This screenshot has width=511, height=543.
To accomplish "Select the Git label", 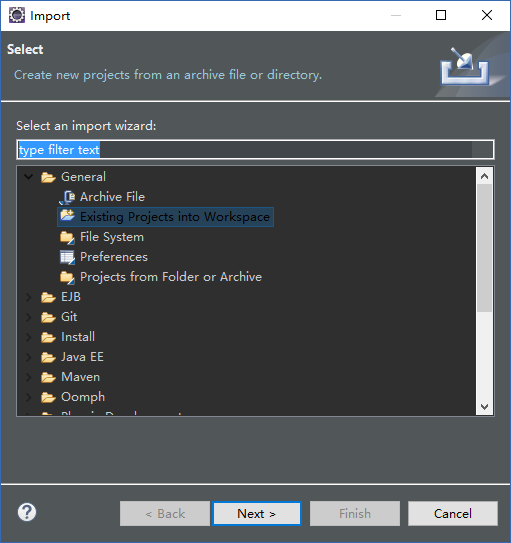I will click(69, 317).
